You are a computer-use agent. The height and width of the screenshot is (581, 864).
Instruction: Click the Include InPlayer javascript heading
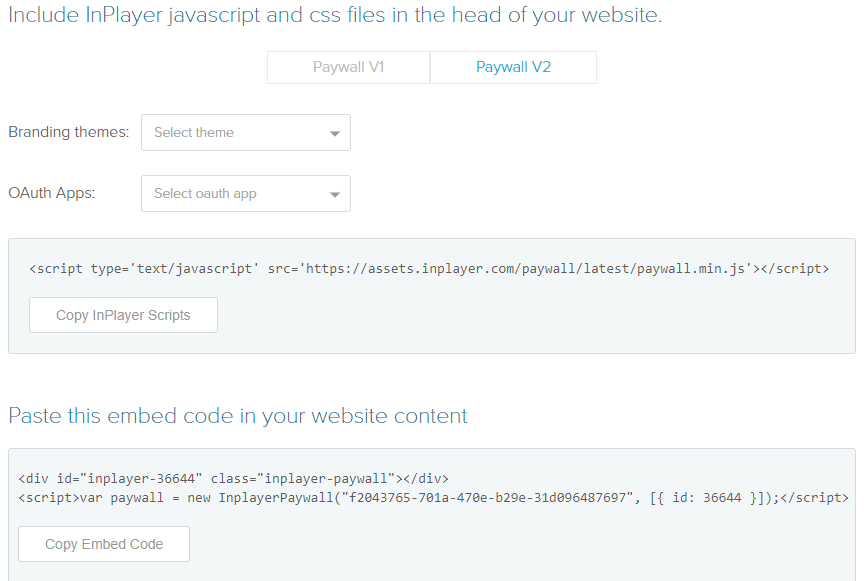[x=335, y=15]
